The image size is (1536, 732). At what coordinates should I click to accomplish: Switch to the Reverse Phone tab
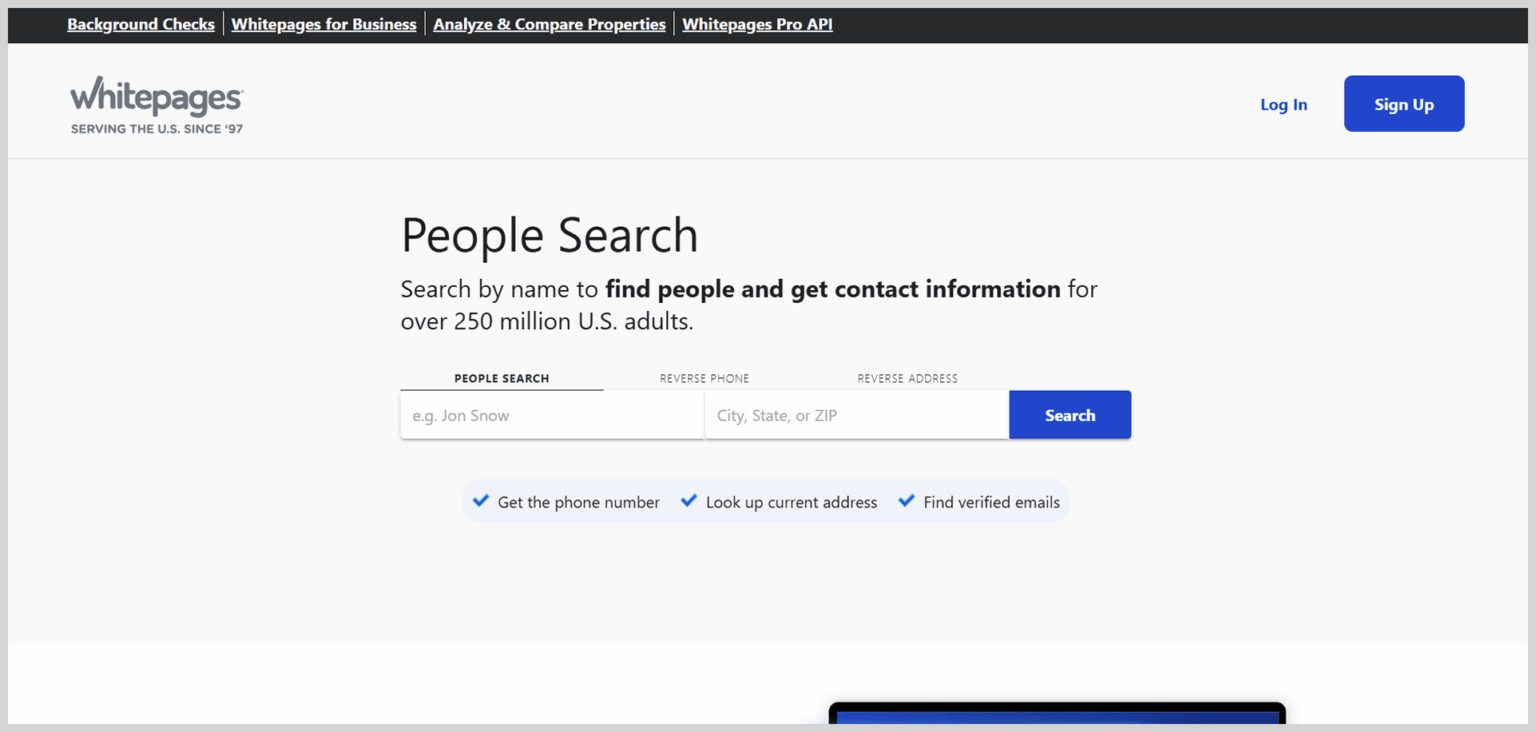click(x=704, y=378)
